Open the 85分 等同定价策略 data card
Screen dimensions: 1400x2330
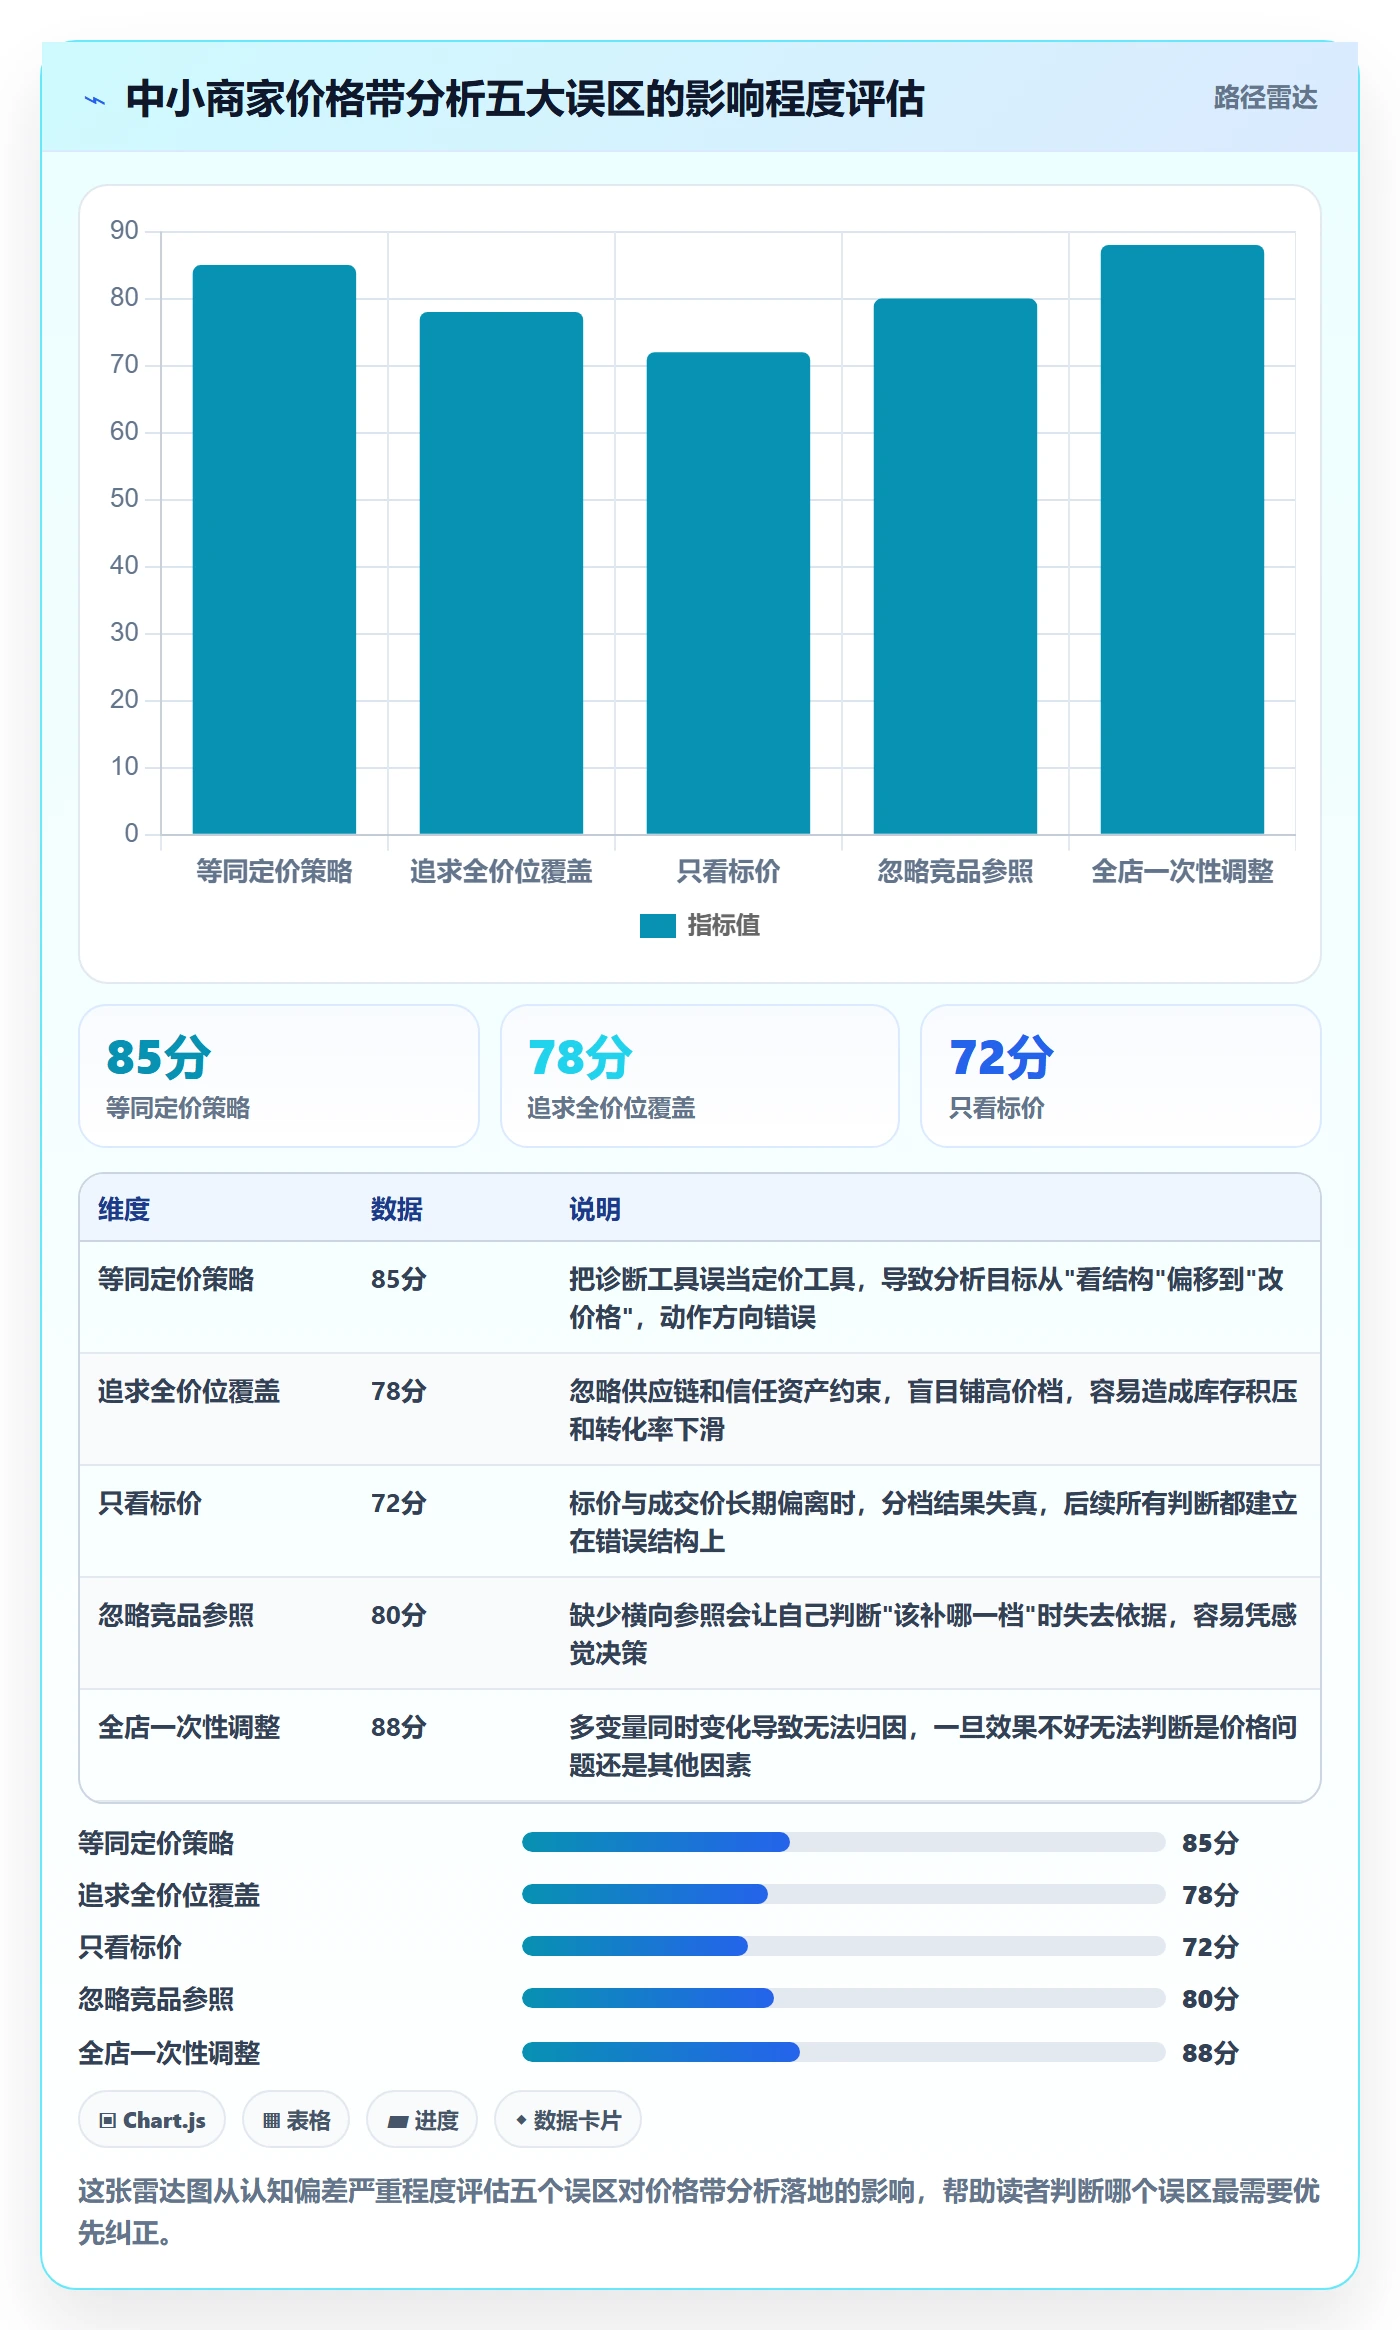(x=279, y=1076)
